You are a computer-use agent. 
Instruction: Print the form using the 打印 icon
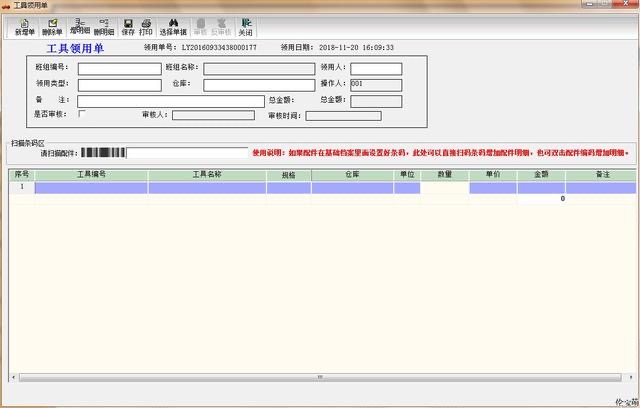pyautogui.click(x=146, y=26)
